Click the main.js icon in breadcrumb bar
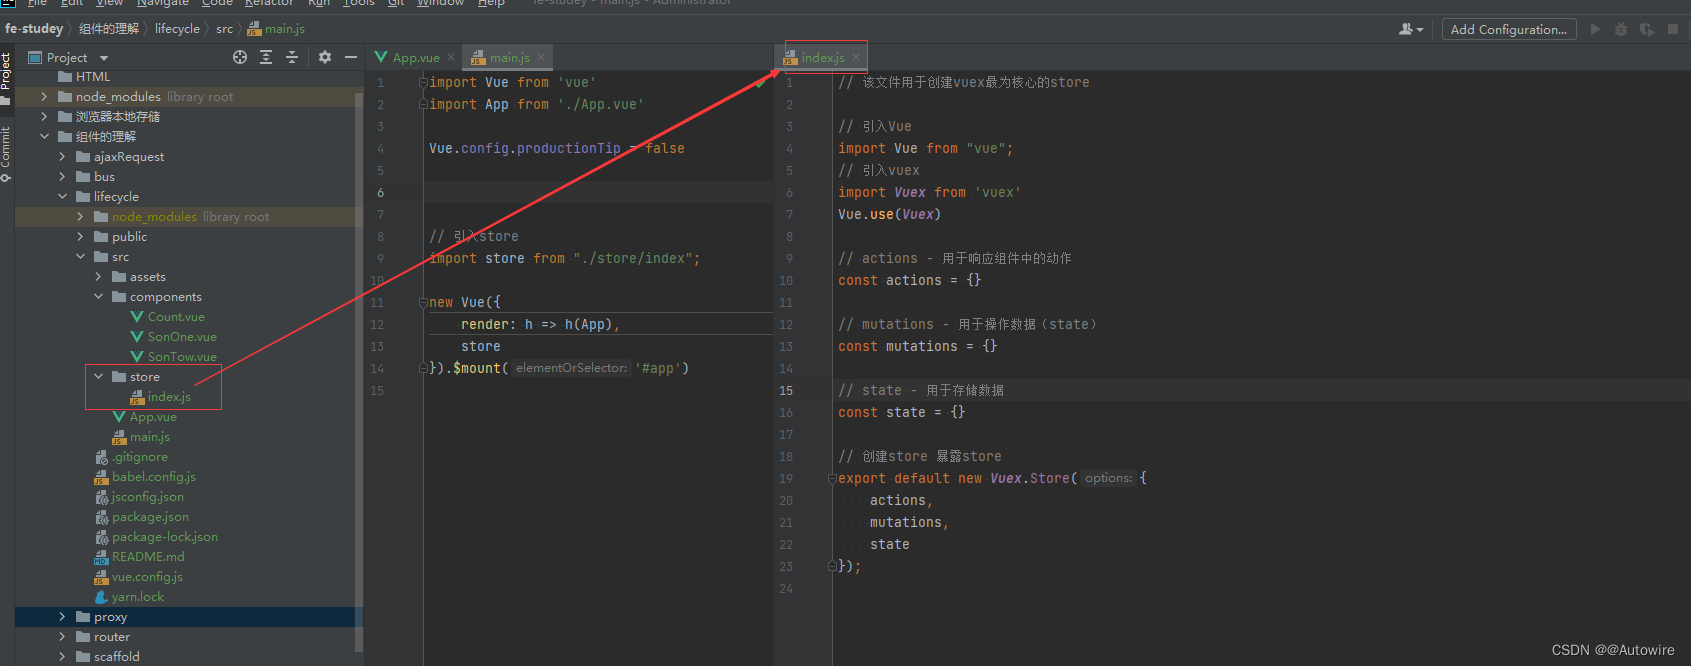This screenshot has width=1691, height=666. pyautogui.click(x=254, y=29)
